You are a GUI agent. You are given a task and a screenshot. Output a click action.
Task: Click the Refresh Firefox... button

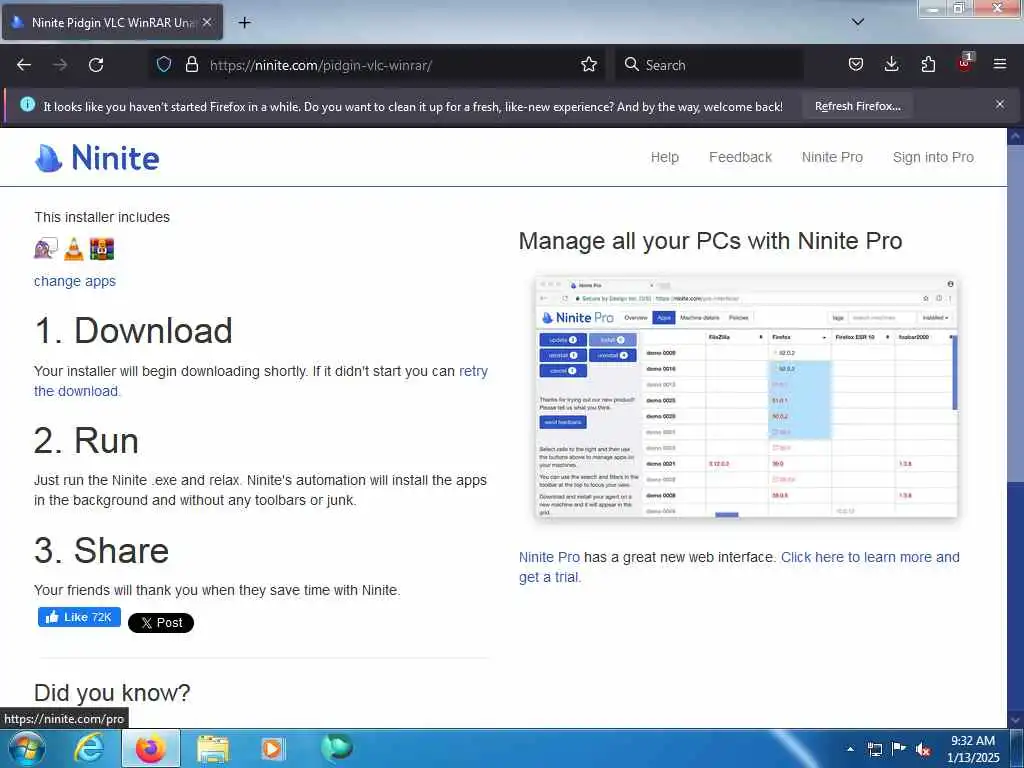click(857, 106)
